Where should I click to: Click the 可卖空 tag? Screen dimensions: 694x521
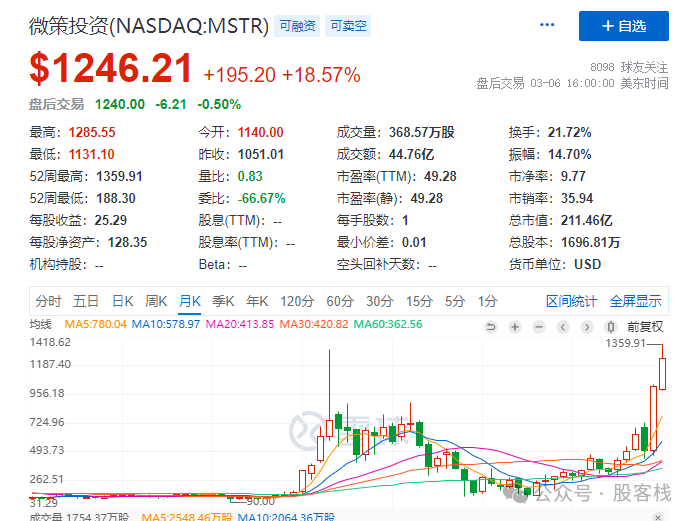pos(348,26)
